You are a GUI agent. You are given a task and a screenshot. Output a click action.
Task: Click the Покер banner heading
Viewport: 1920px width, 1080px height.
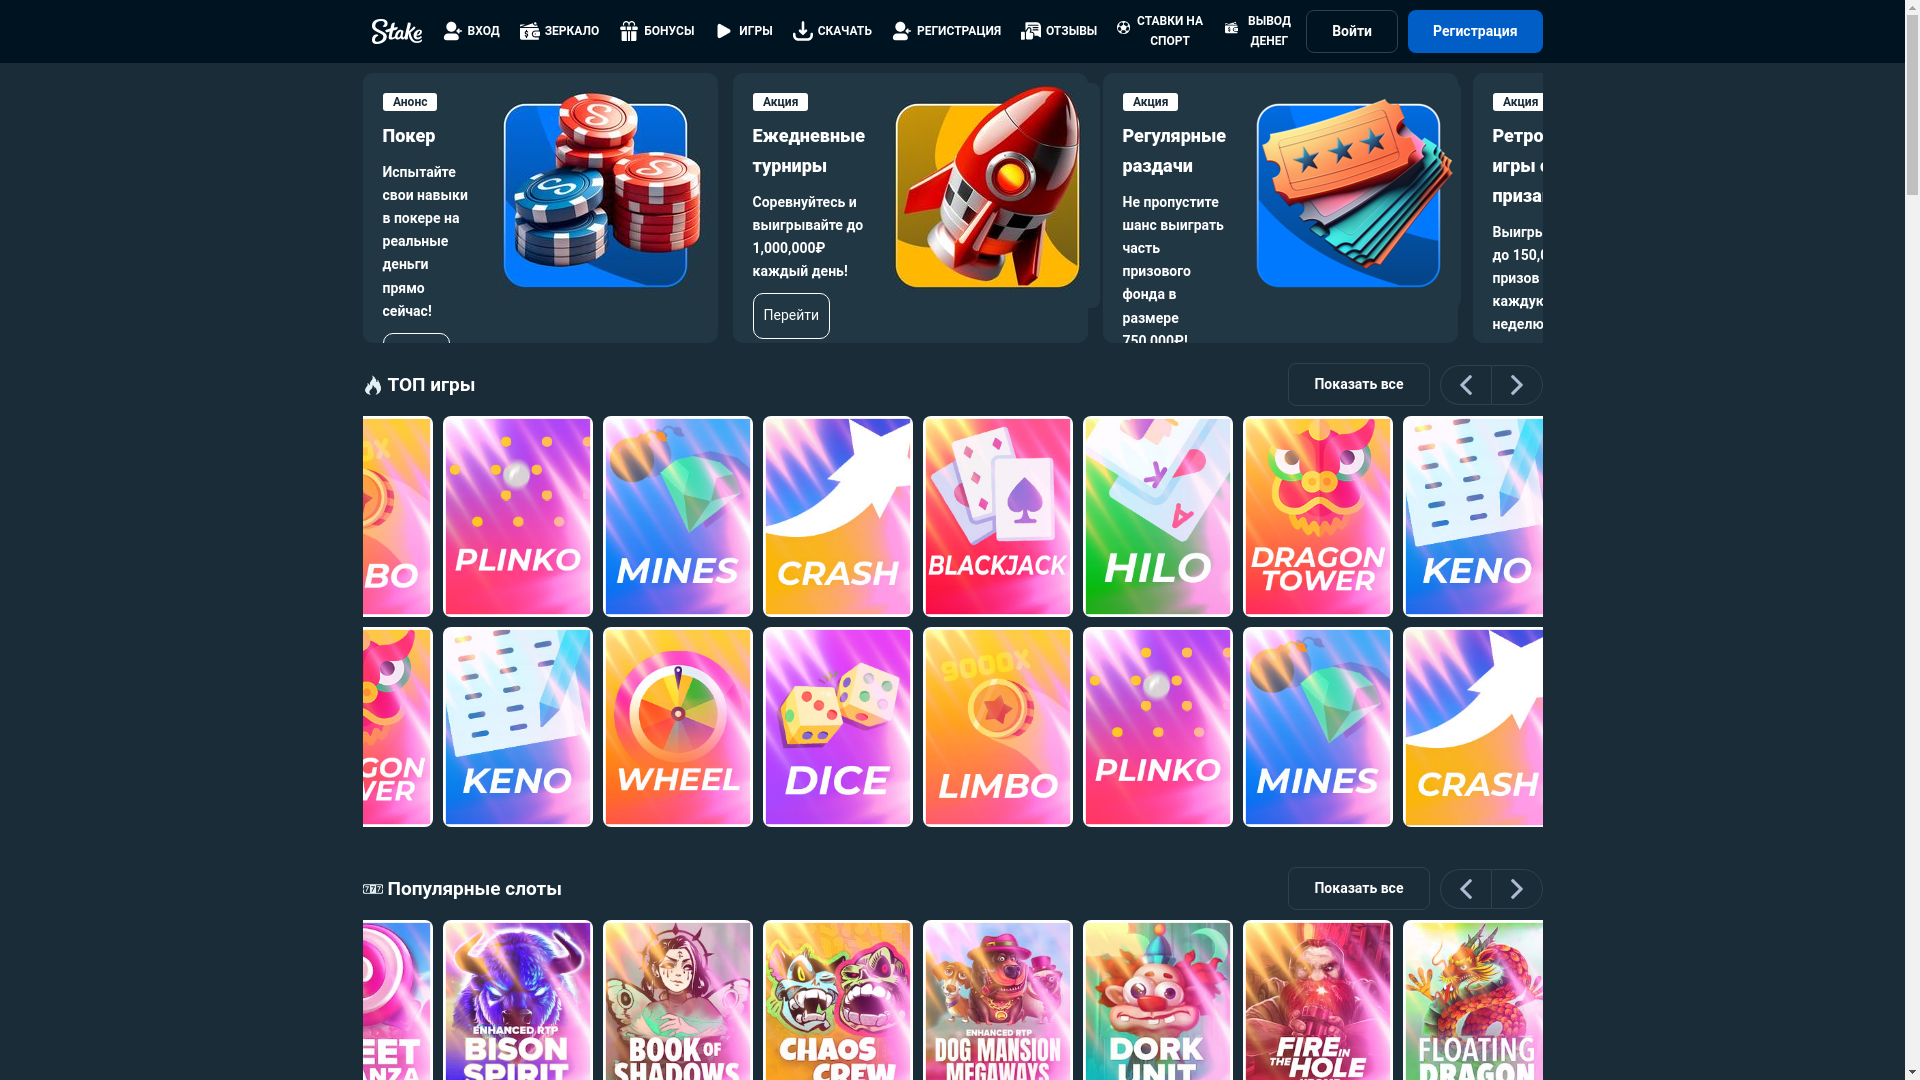point(409,136)
